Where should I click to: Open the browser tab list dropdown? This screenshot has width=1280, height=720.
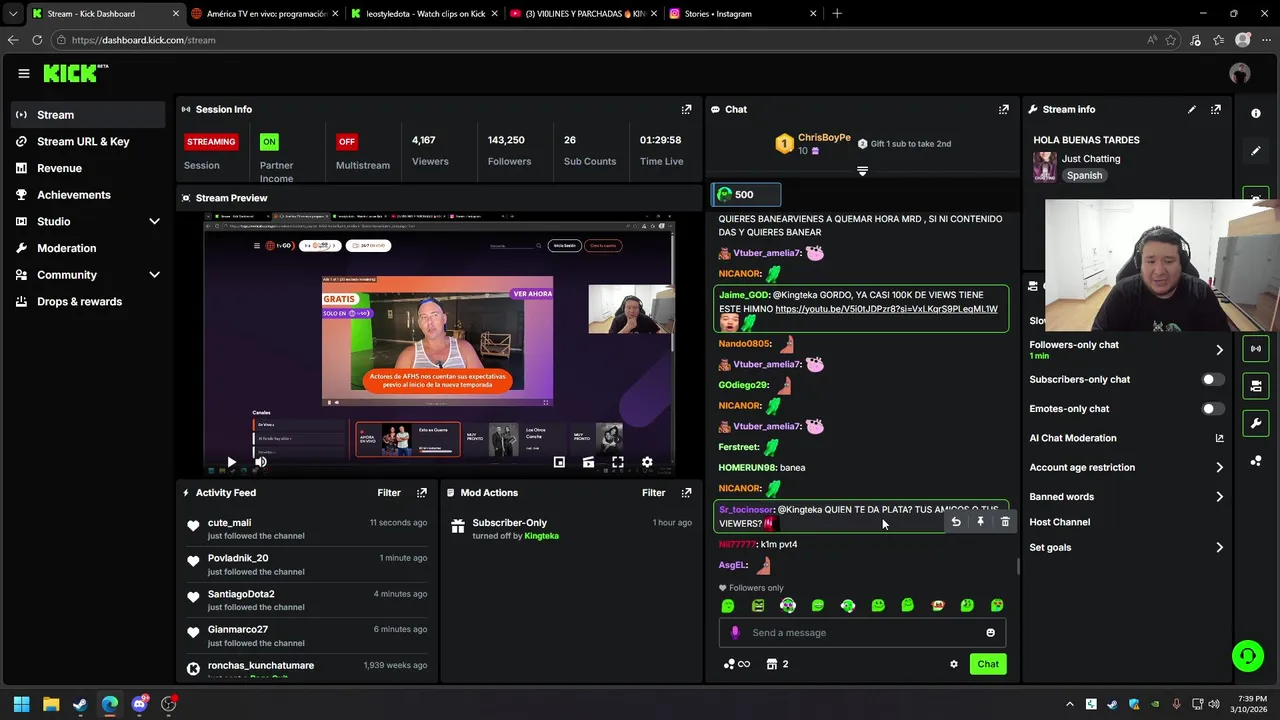(x=12, y=13)
